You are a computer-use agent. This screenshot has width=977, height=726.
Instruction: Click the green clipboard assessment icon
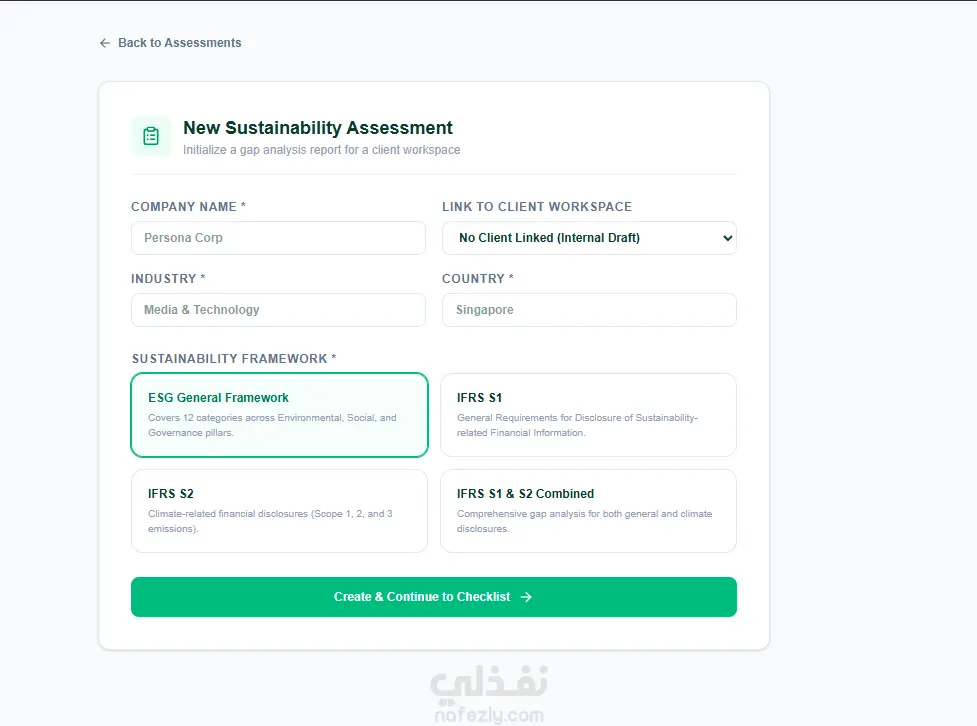[x=151, y=136]
